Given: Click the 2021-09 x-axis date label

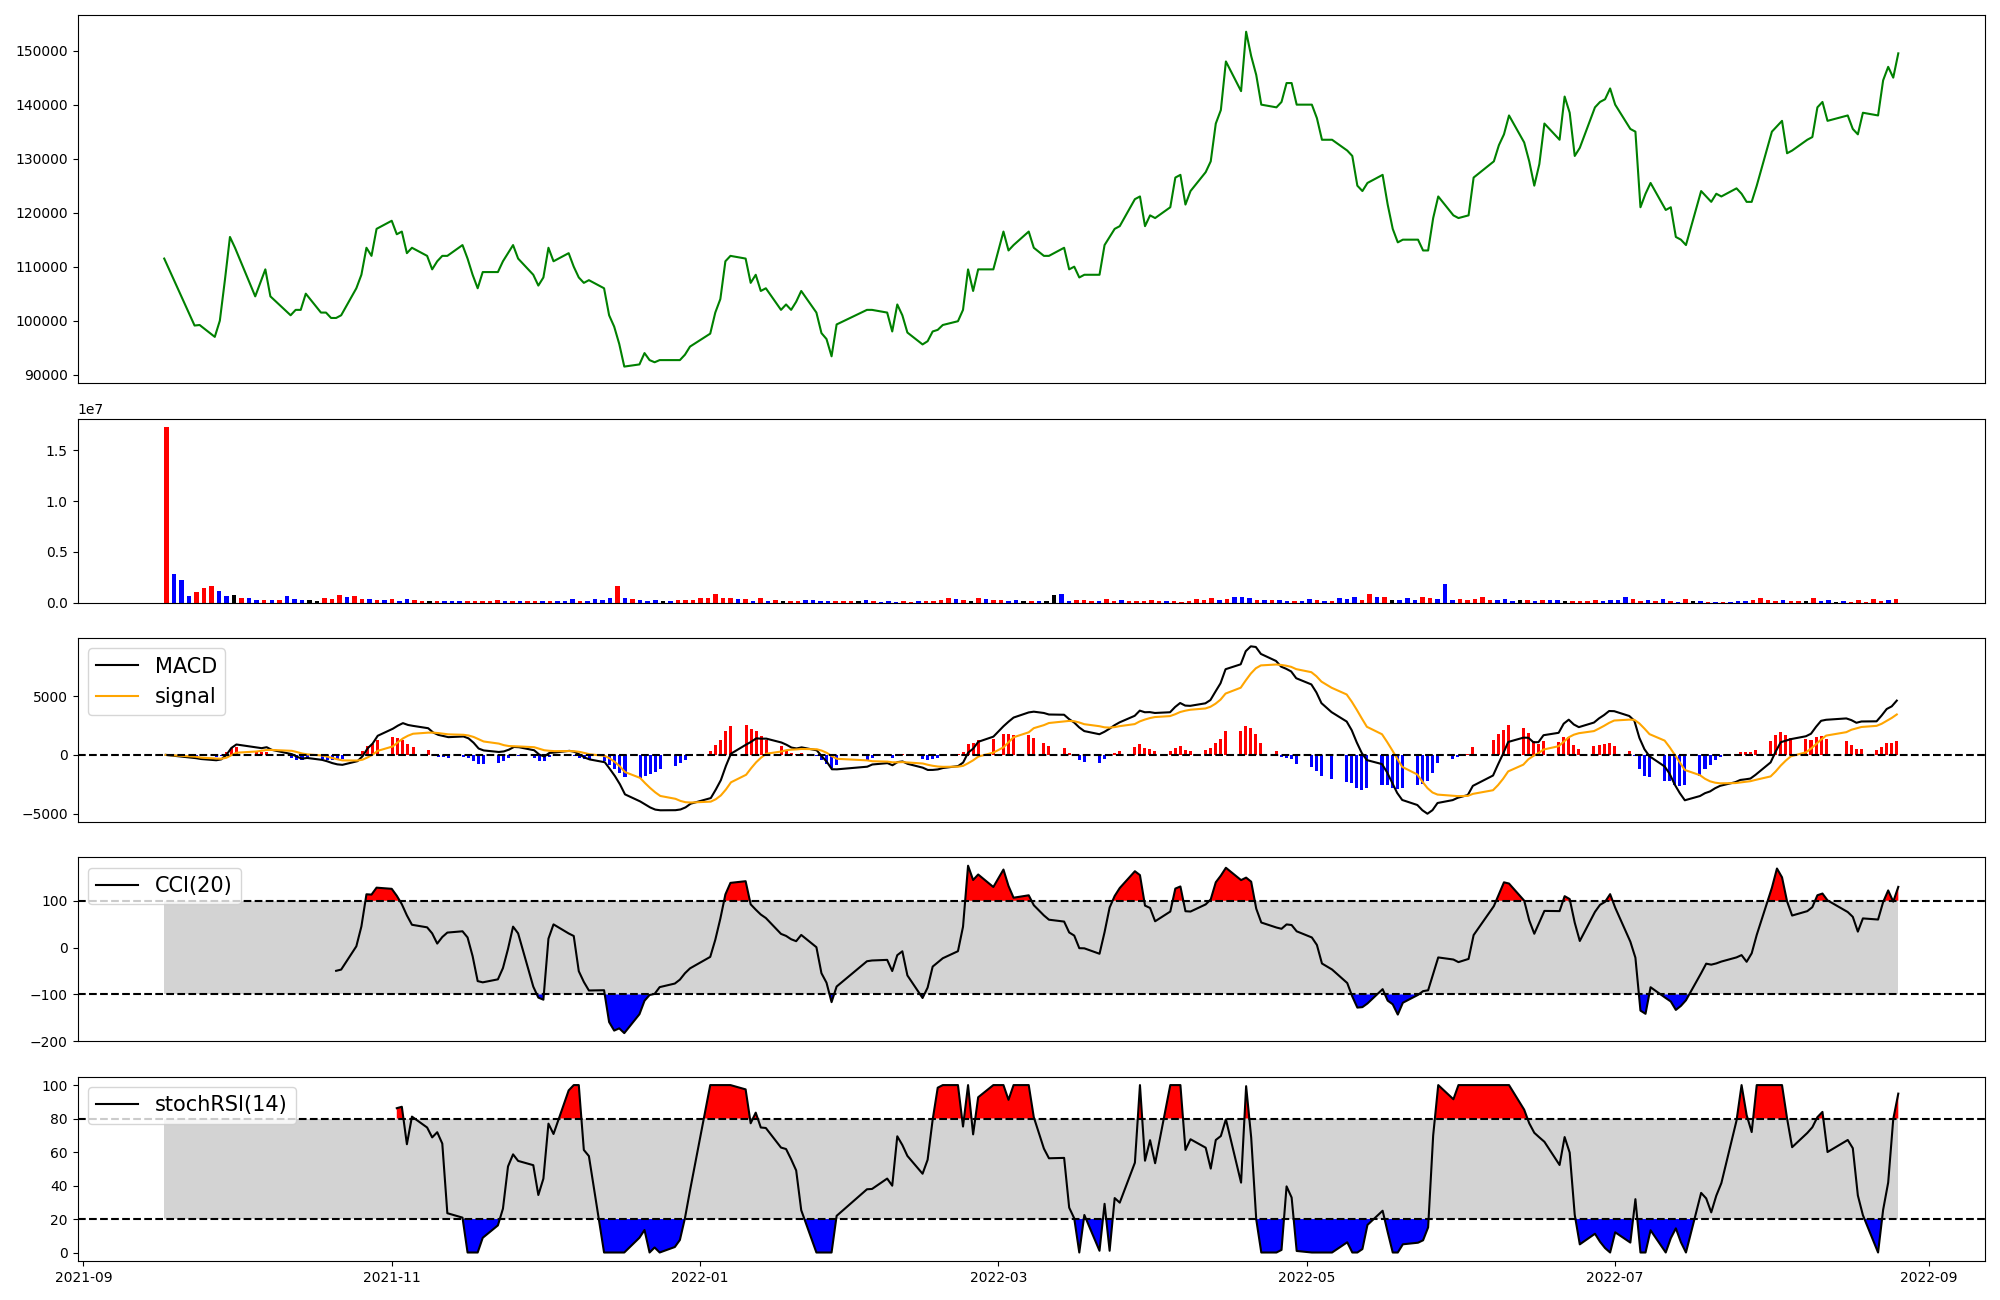Looking at the screenshot, I should coord(83,1277).
